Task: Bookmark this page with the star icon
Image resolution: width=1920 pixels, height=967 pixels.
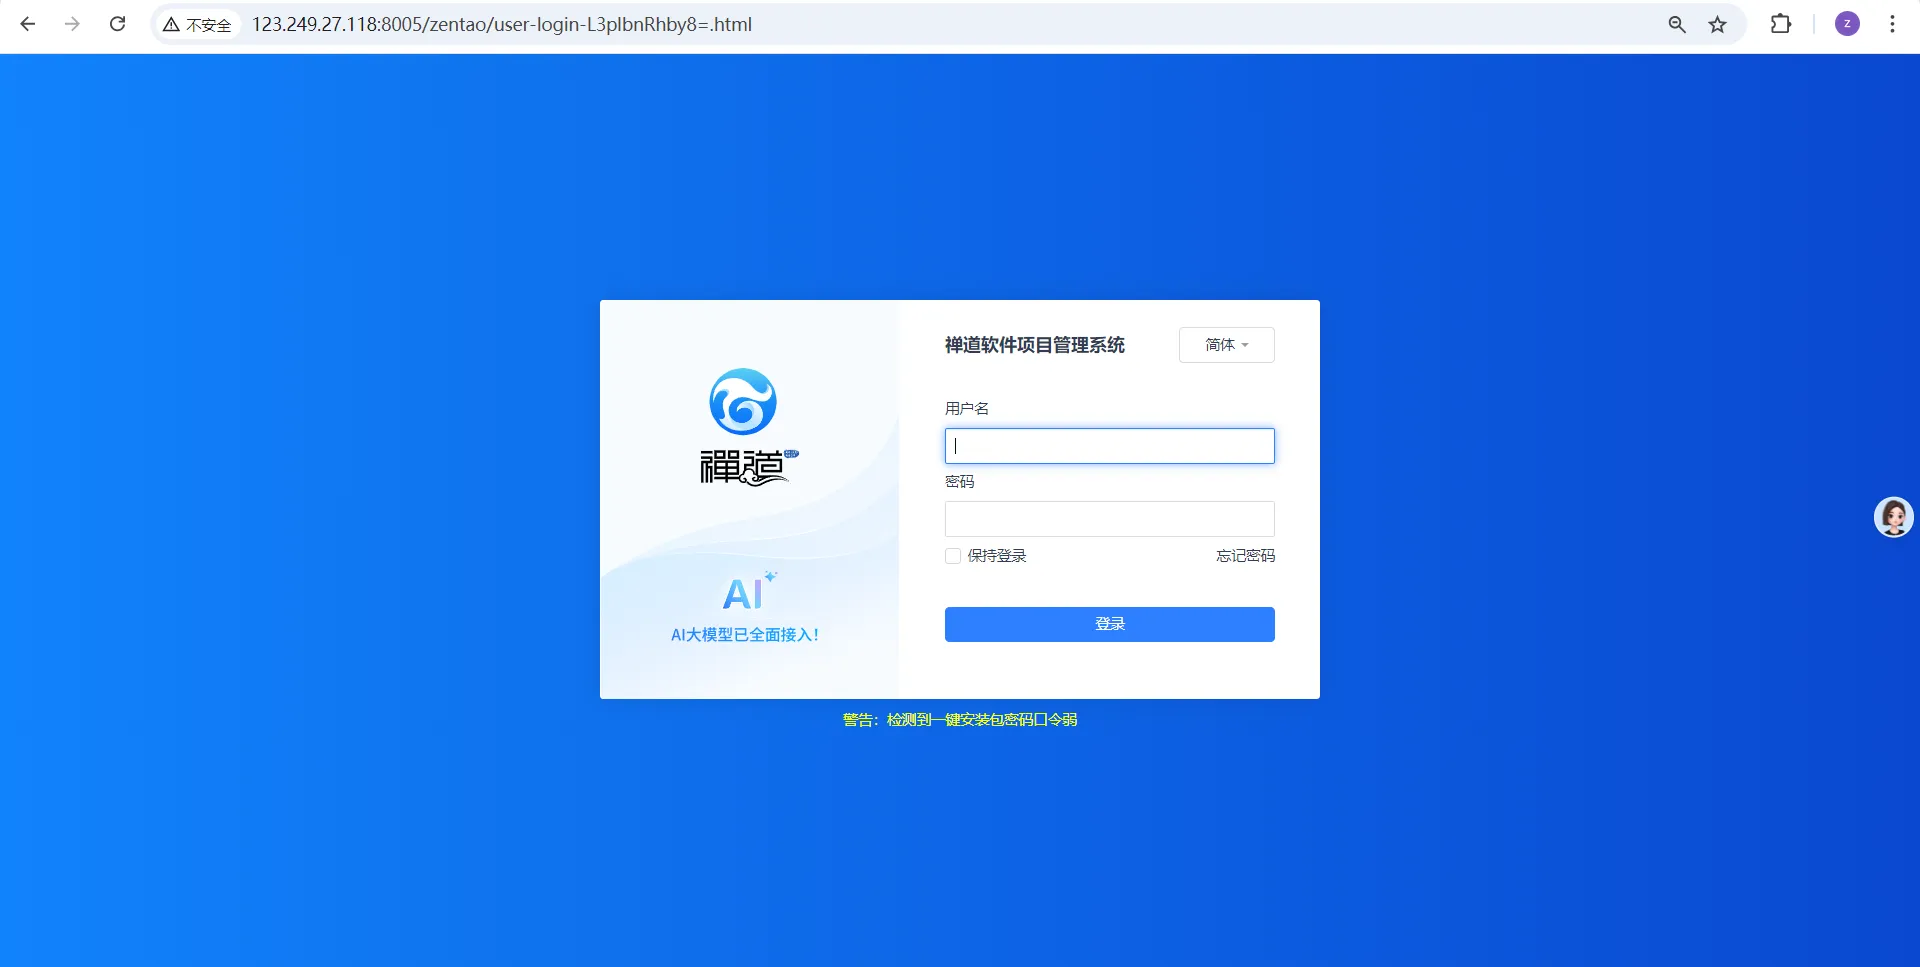Action: [x=1717, y=24]
